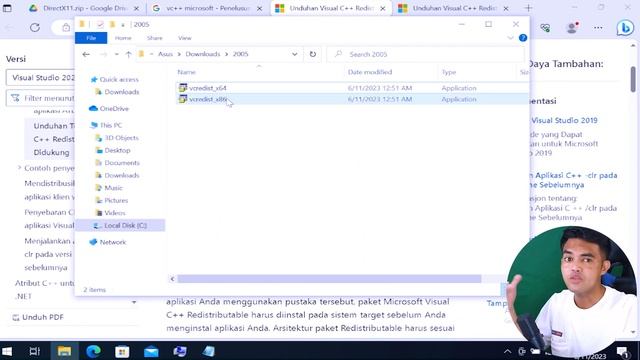The image size is (640, 360).
Task: Open the notification center icon
Action: point(623,351)
